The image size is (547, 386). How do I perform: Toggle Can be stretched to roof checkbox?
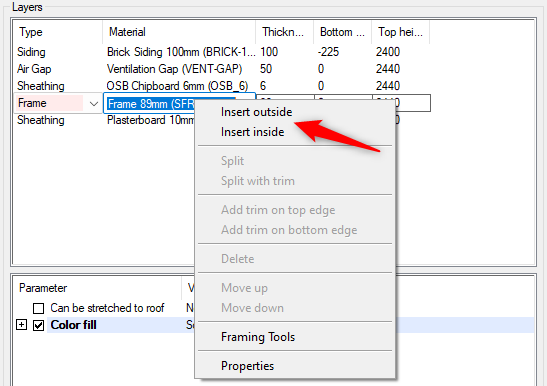click(x=38, y=308)
